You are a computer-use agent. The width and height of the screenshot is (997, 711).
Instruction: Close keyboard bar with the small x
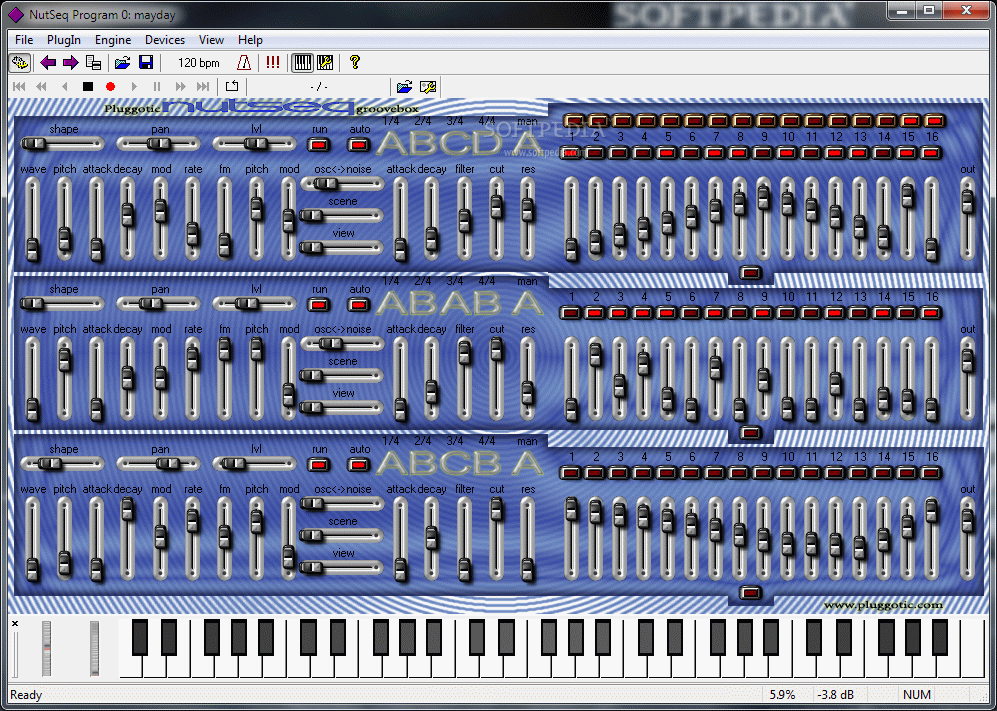15,624
